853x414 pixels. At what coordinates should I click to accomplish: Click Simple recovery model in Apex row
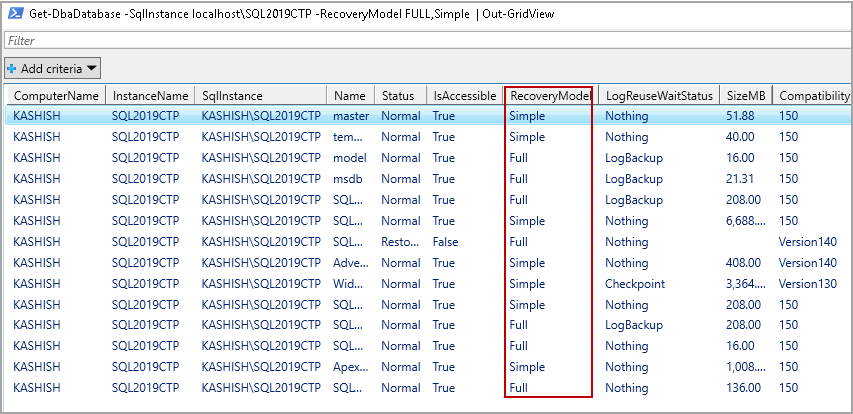click(527, 367)
